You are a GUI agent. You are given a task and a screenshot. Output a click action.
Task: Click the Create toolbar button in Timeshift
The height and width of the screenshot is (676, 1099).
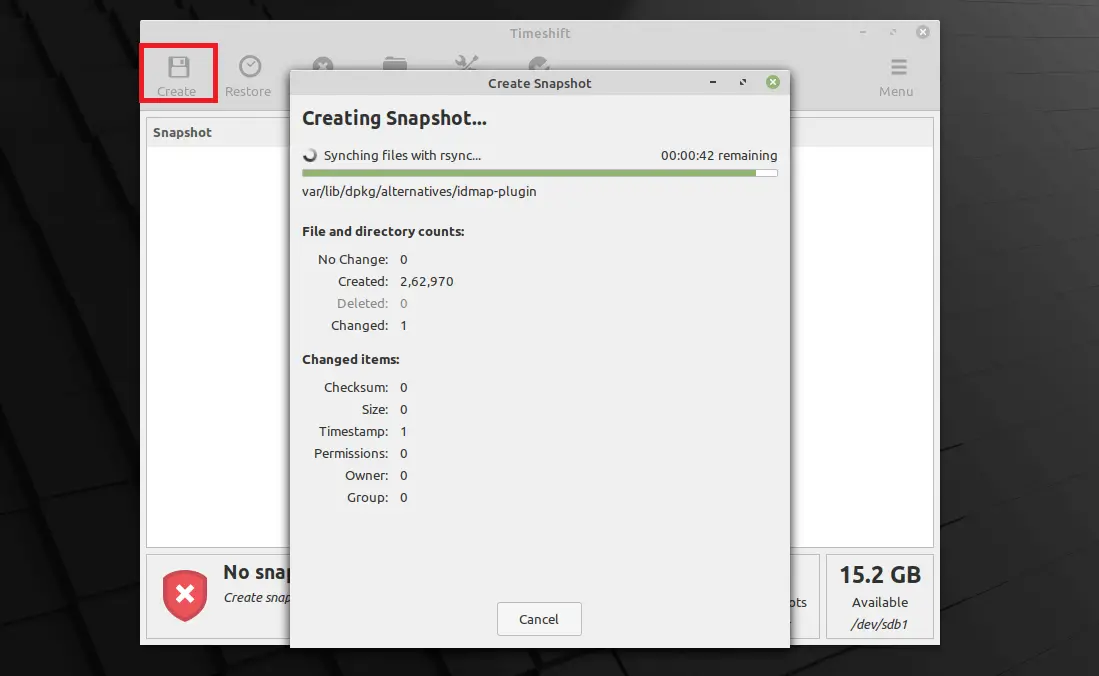[178, 74]
